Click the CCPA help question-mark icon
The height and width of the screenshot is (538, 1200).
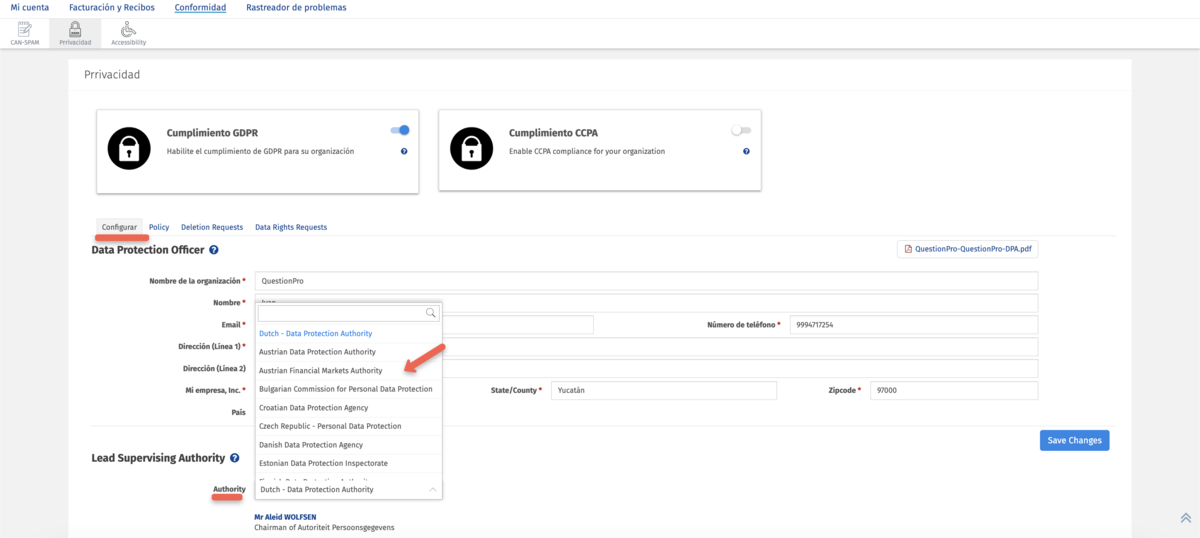[746, 151]
